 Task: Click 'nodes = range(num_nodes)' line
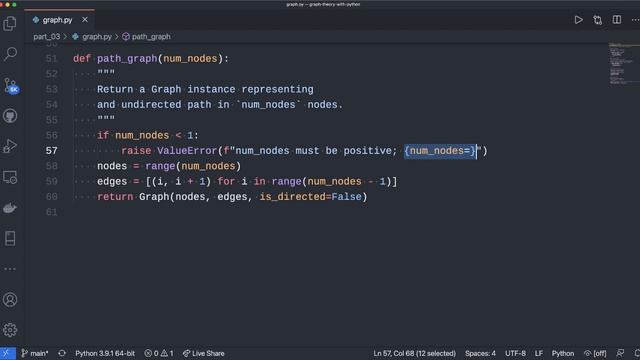click(x=169, y=167)
